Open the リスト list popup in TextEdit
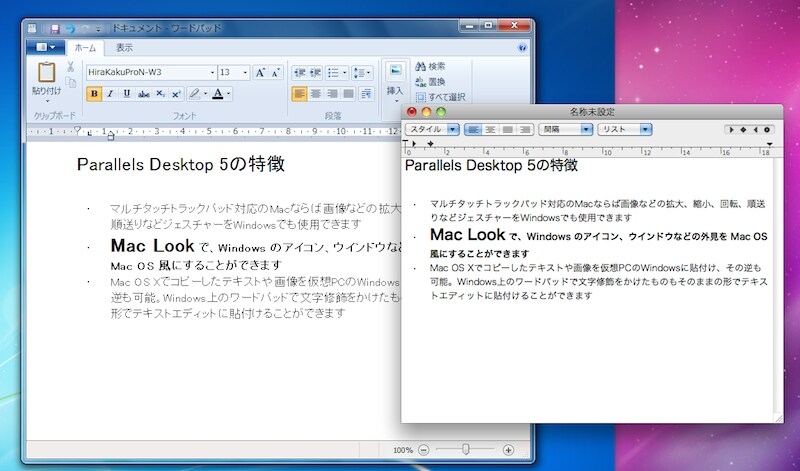Screen dimensions: 800x471 [625, 130]
